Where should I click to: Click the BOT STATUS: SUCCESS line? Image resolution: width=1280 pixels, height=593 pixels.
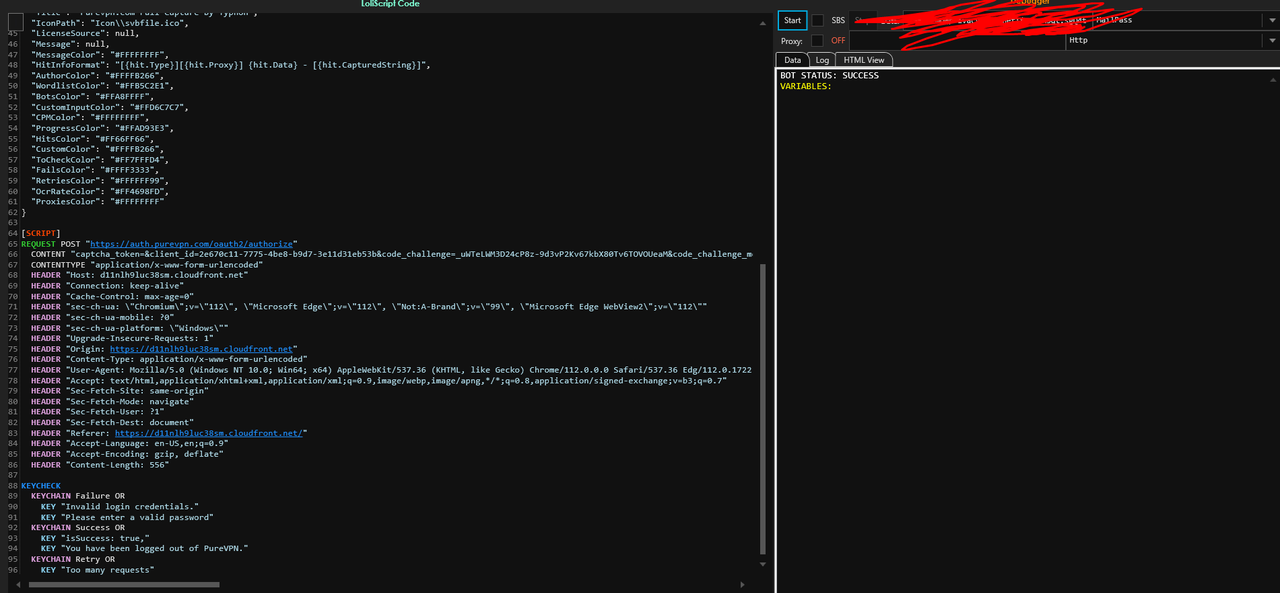pos(829,75)
